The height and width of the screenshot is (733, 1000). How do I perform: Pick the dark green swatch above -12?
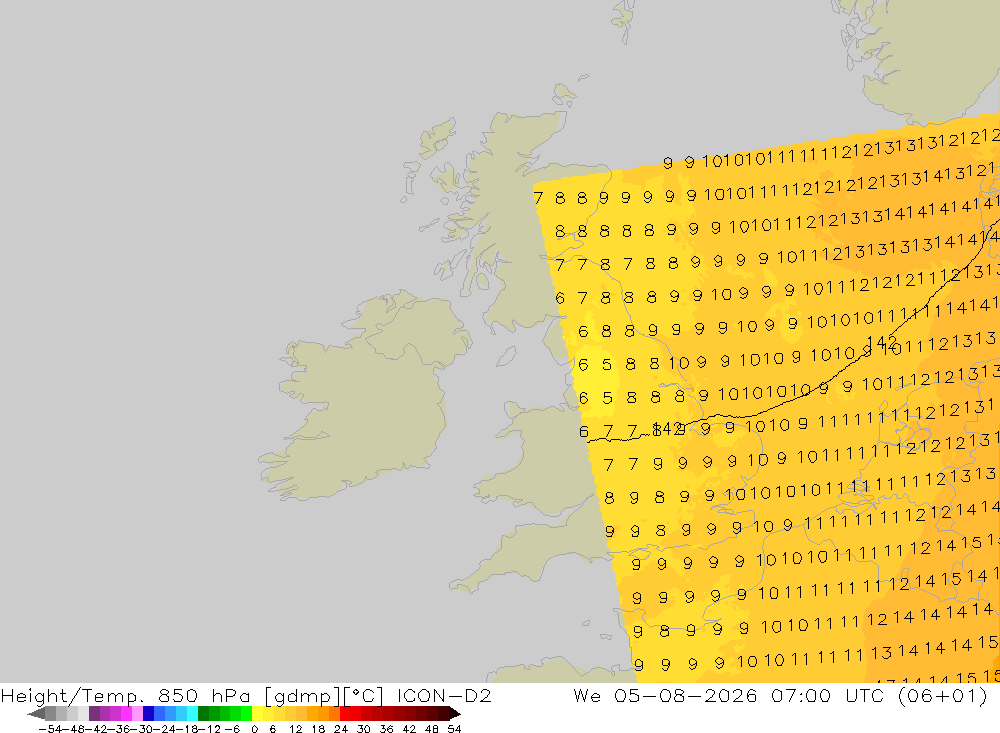(203, 713)
